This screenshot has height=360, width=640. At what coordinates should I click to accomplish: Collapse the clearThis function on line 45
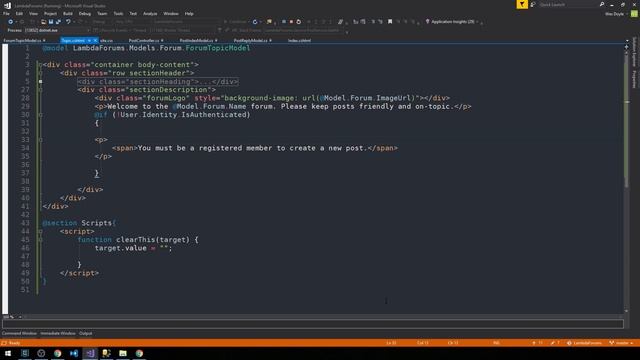click(40, 240)
